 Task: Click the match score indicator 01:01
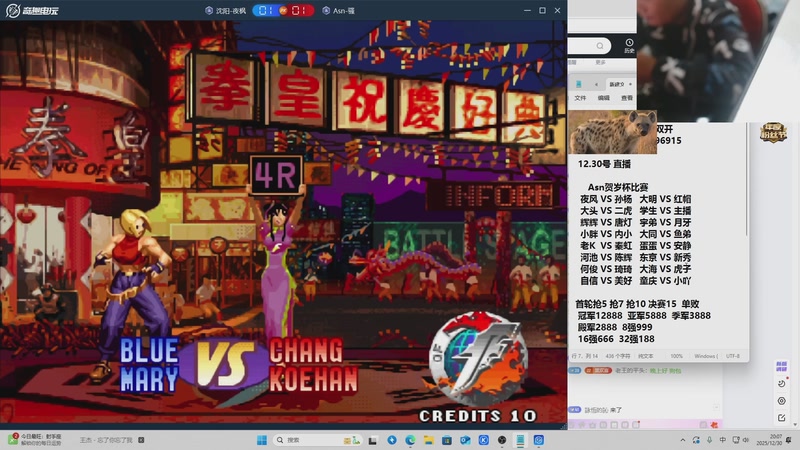[283, 10]
